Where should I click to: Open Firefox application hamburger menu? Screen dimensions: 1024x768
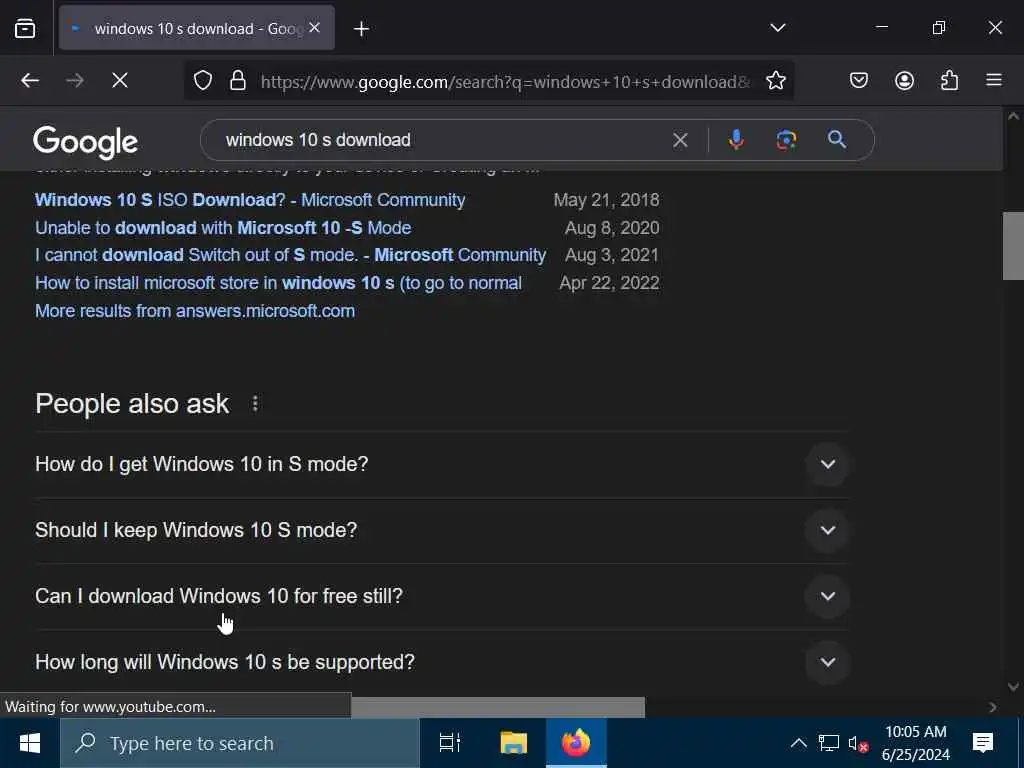(994, 80)
